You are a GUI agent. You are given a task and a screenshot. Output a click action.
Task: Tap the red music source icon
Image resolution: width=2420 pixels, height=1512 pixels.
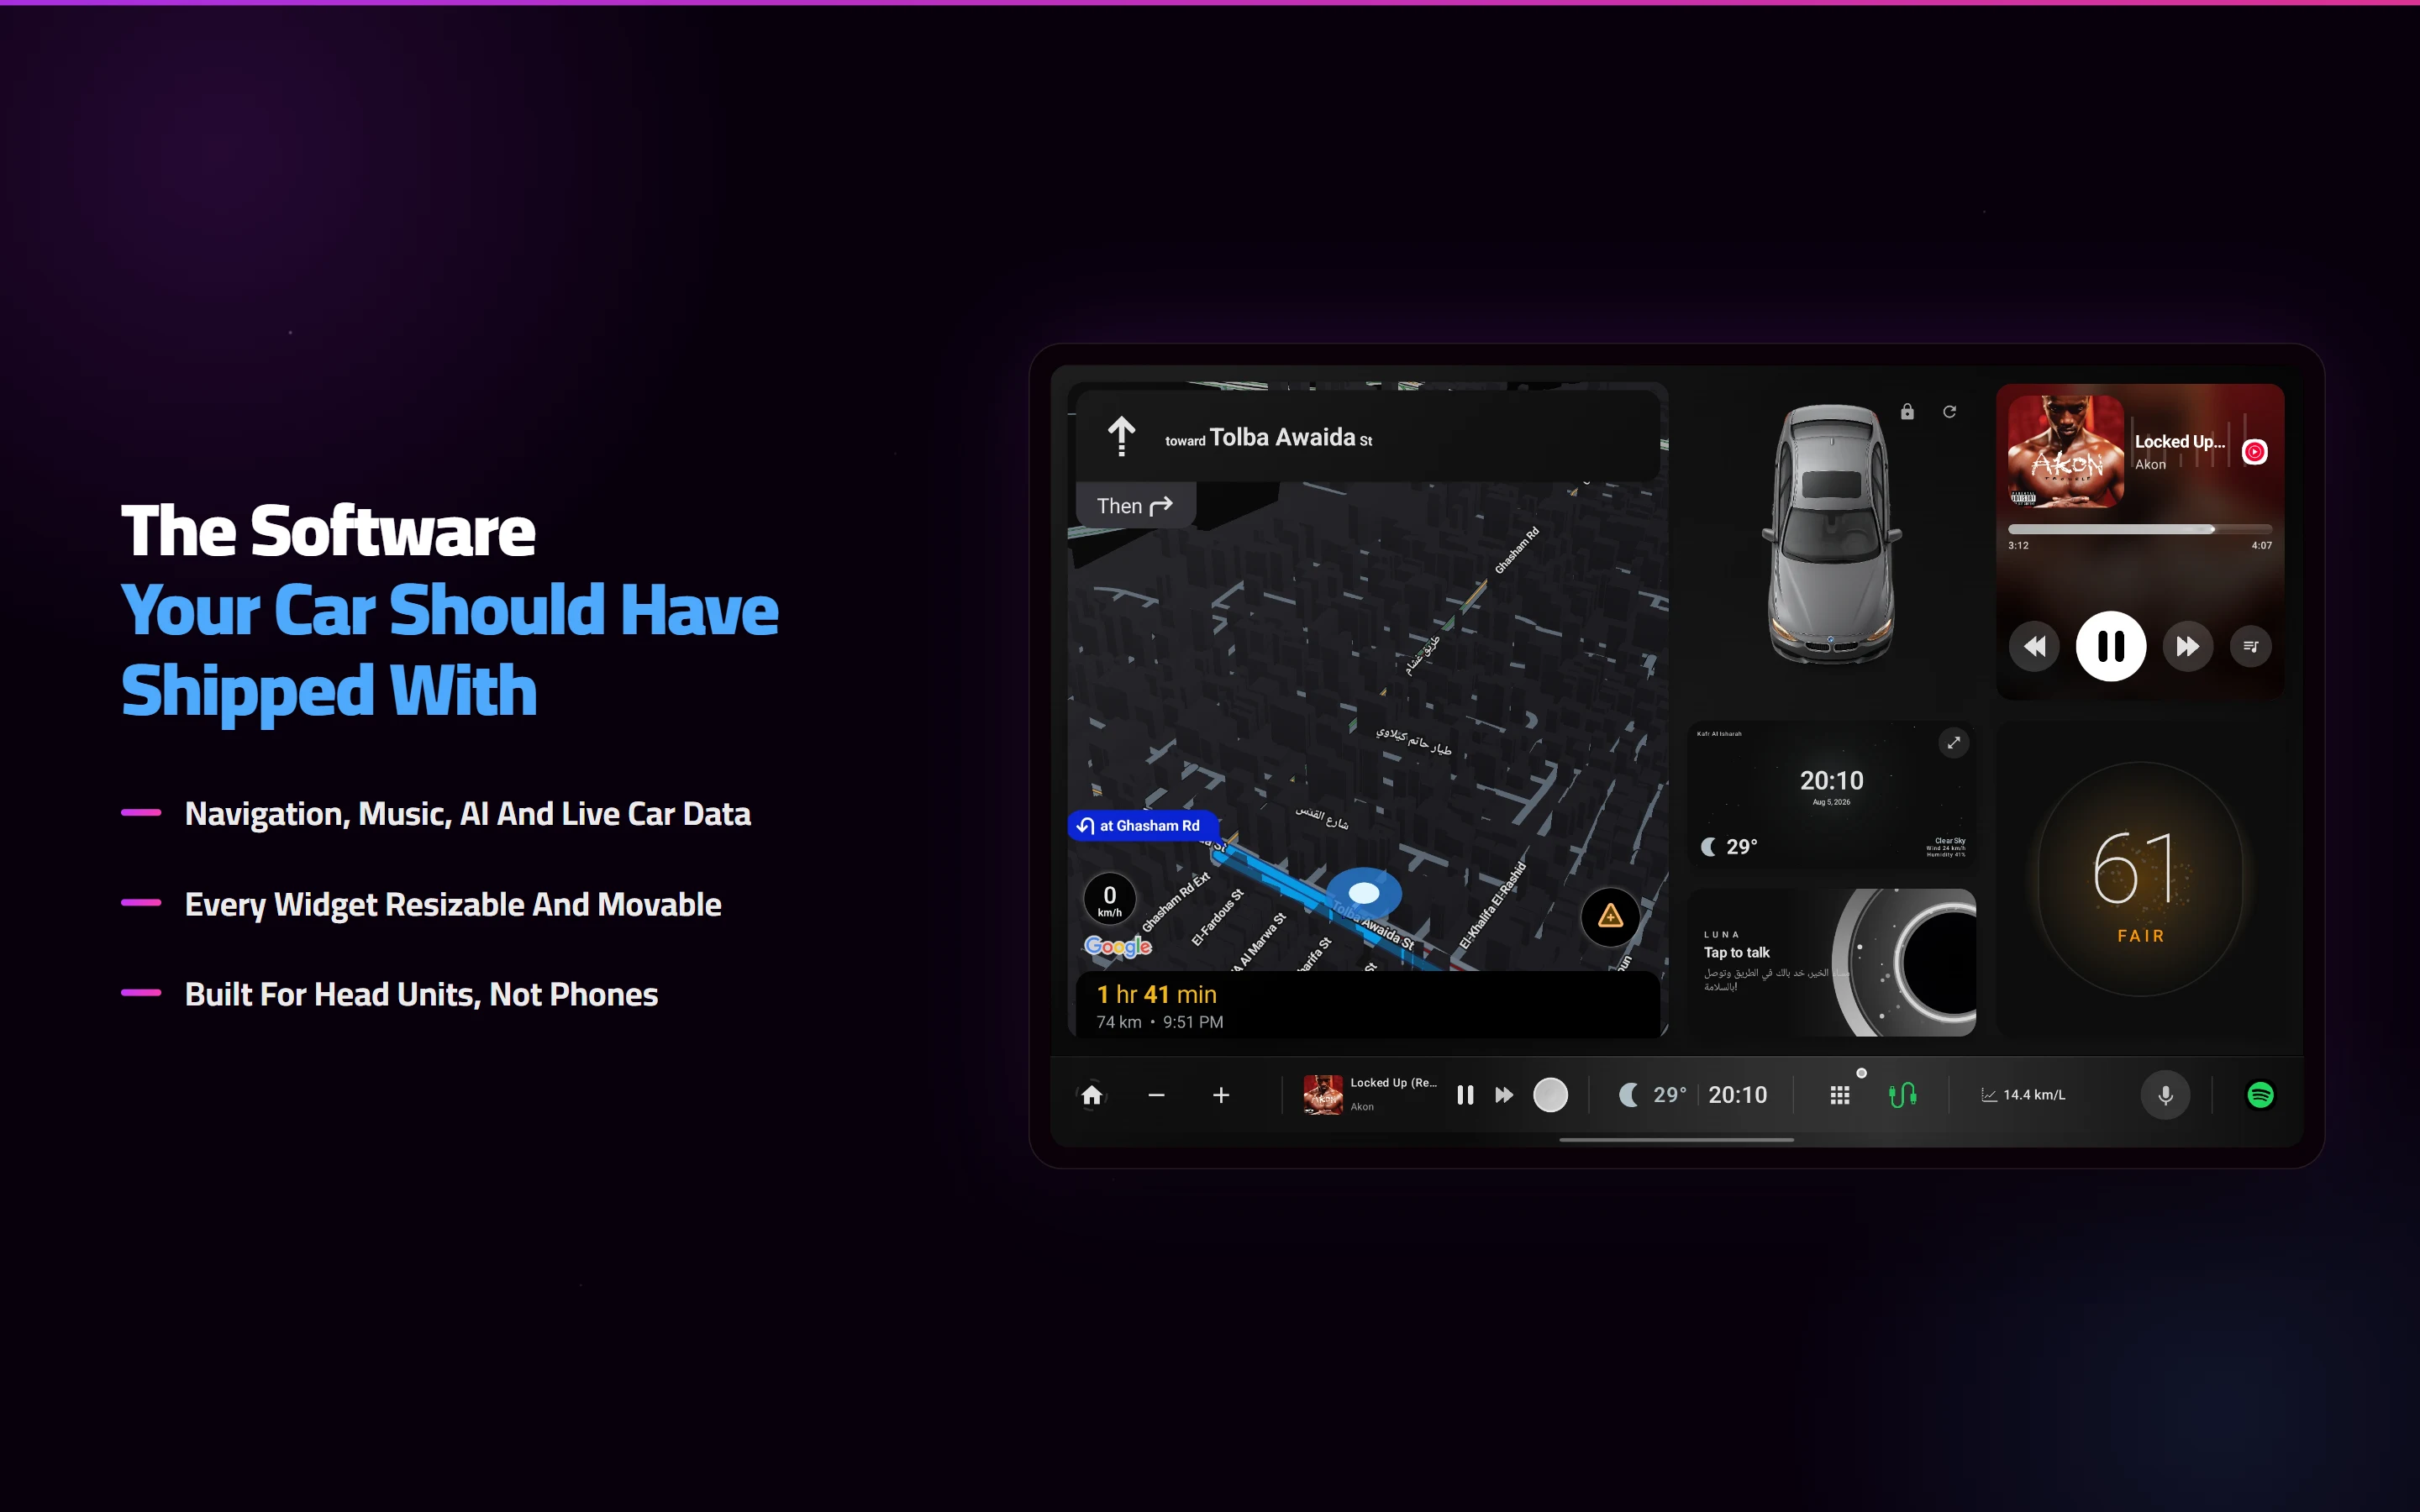(x=2254, y=452)
